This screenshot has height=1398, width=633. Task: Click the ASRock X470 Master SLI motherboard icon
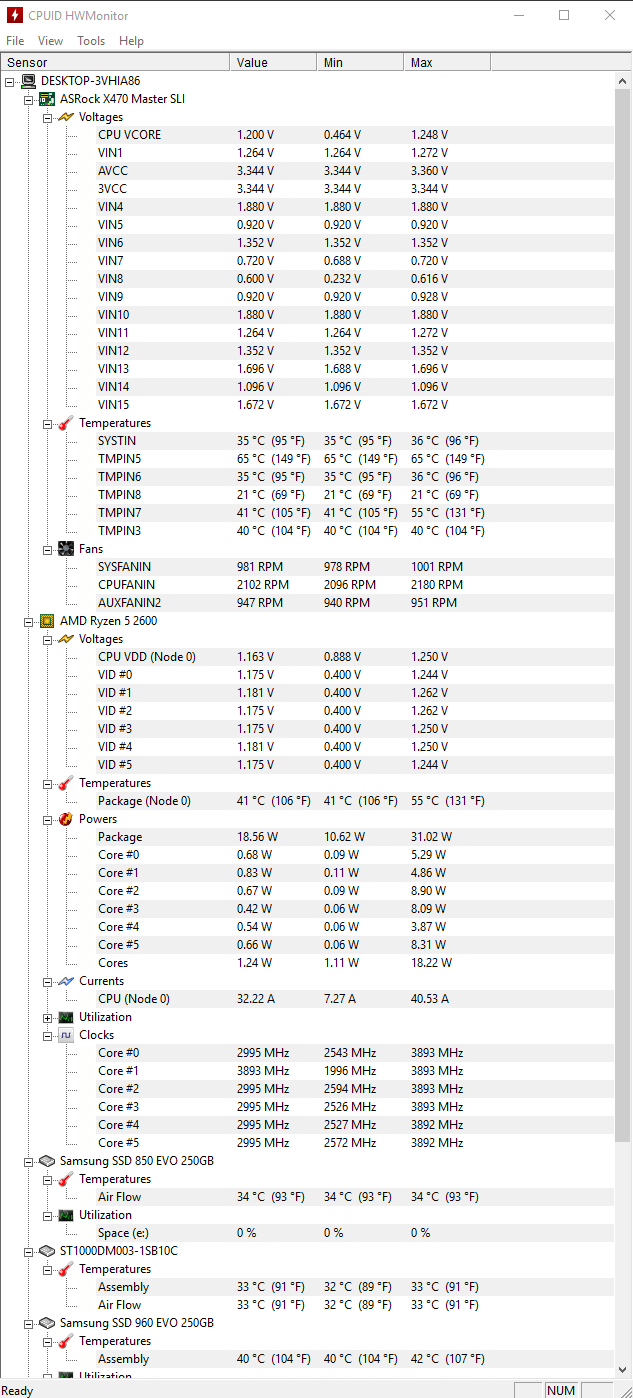point(47,99)
